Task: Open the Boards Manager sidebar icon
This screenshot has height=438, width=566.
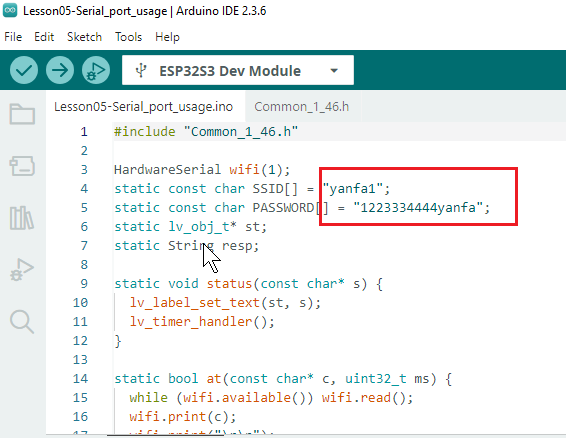Action: pyautogui.click(x=22, y=166)
